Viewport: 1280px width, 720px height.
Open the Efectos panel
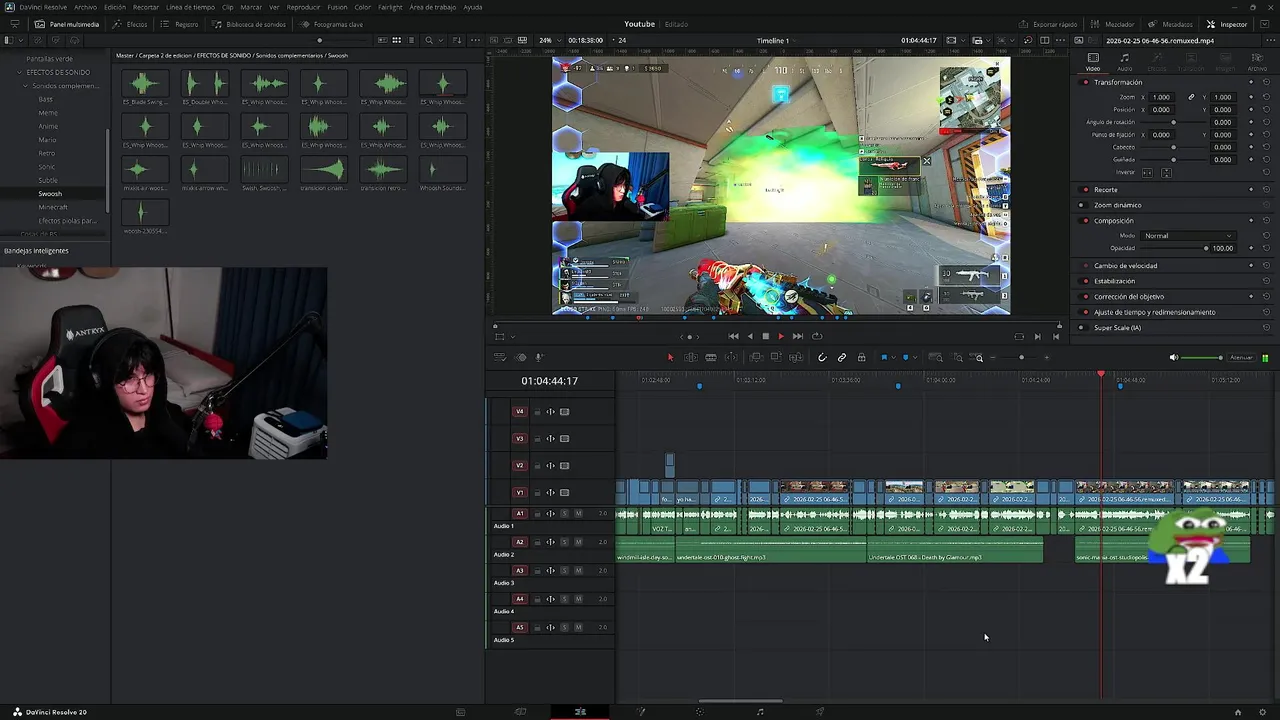point(131,24)
